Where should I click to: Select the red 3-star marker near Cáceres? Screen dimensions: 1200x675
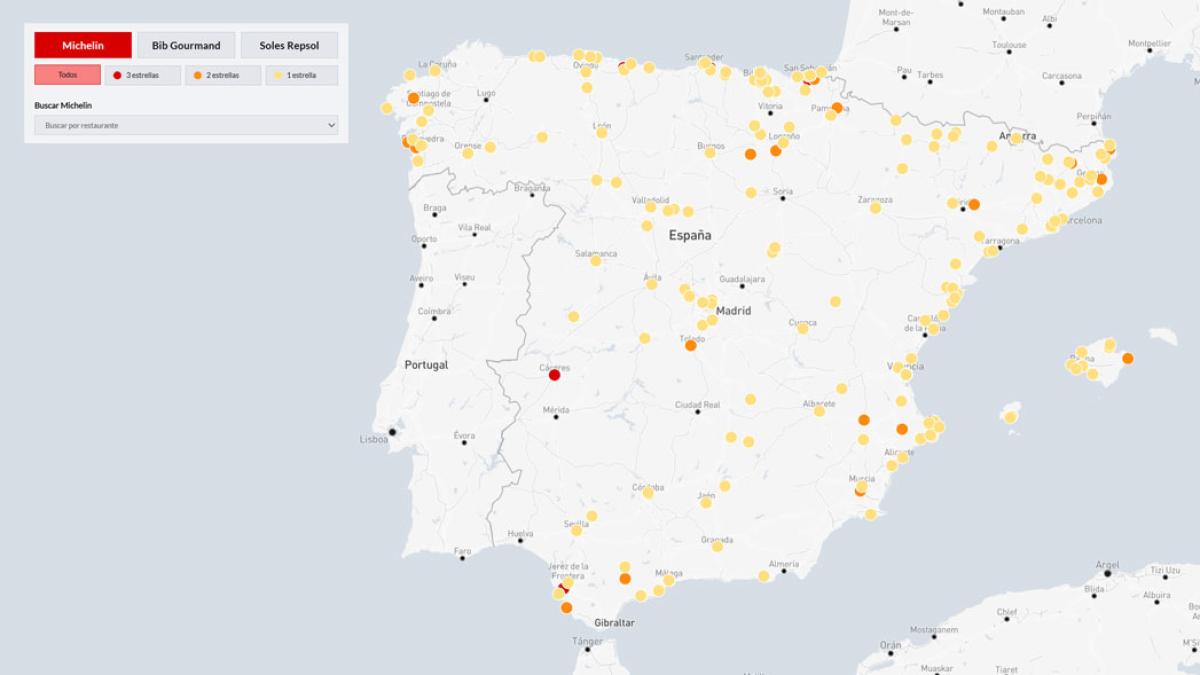(553, 375)
